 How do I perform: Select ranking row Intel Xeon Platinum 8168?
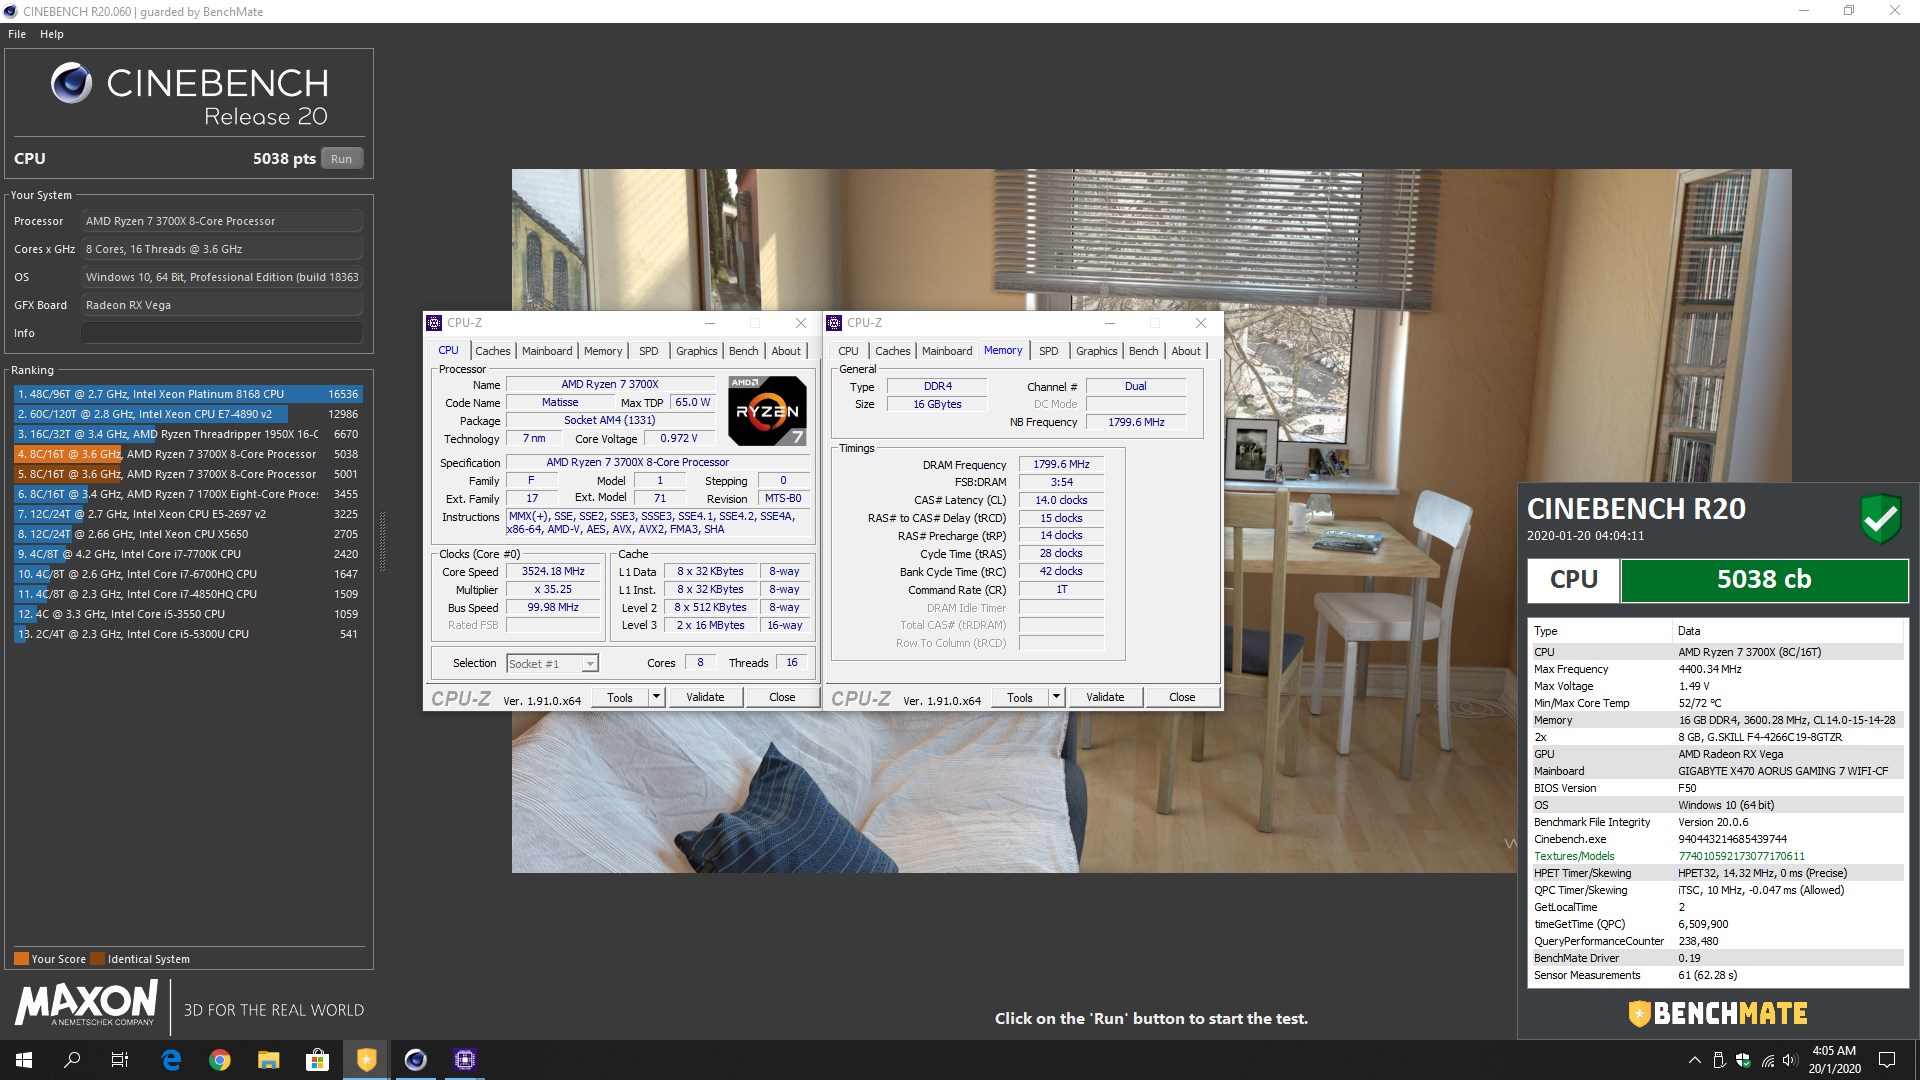pos(188,394)
